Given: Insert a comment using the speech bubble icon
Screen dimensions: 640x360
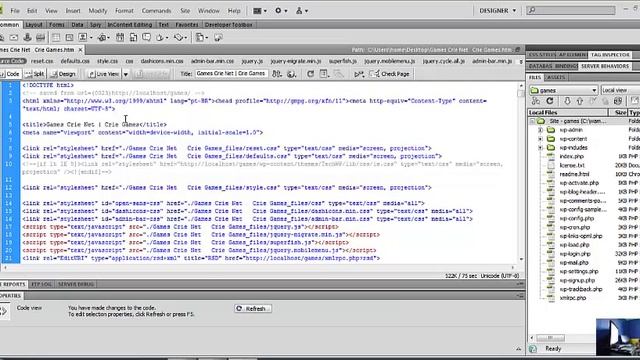Looking at the screenshot, I should [x=147, y=38].
